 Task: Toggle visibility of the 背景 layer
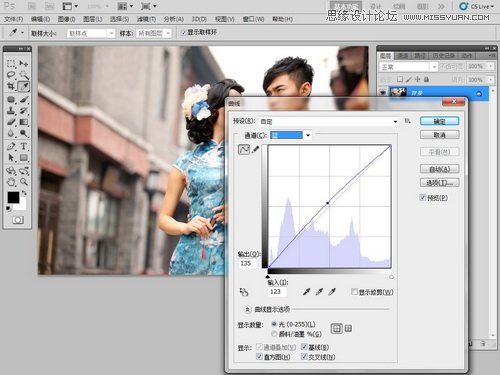pyautogui.click(x=383, y=93)
